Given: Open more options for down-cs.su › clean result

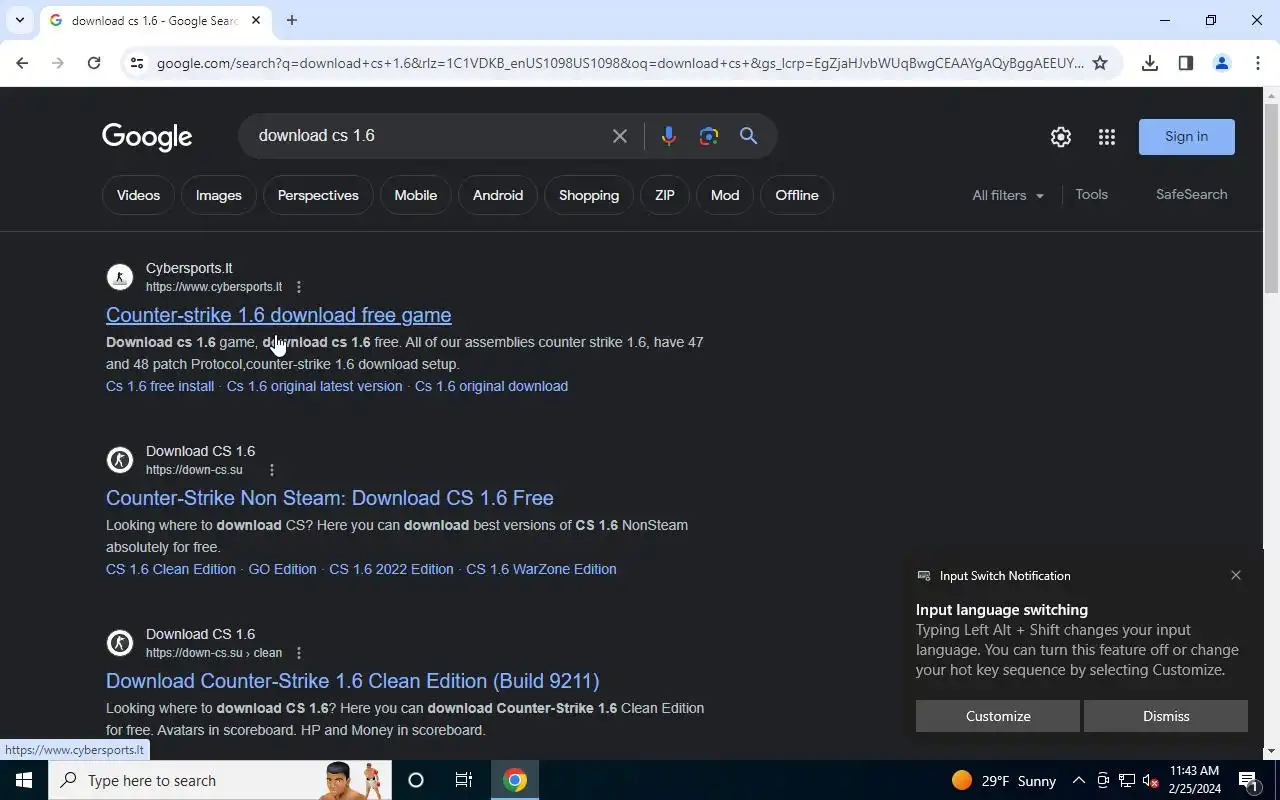Looking at the screenshot, I should 298,653.
